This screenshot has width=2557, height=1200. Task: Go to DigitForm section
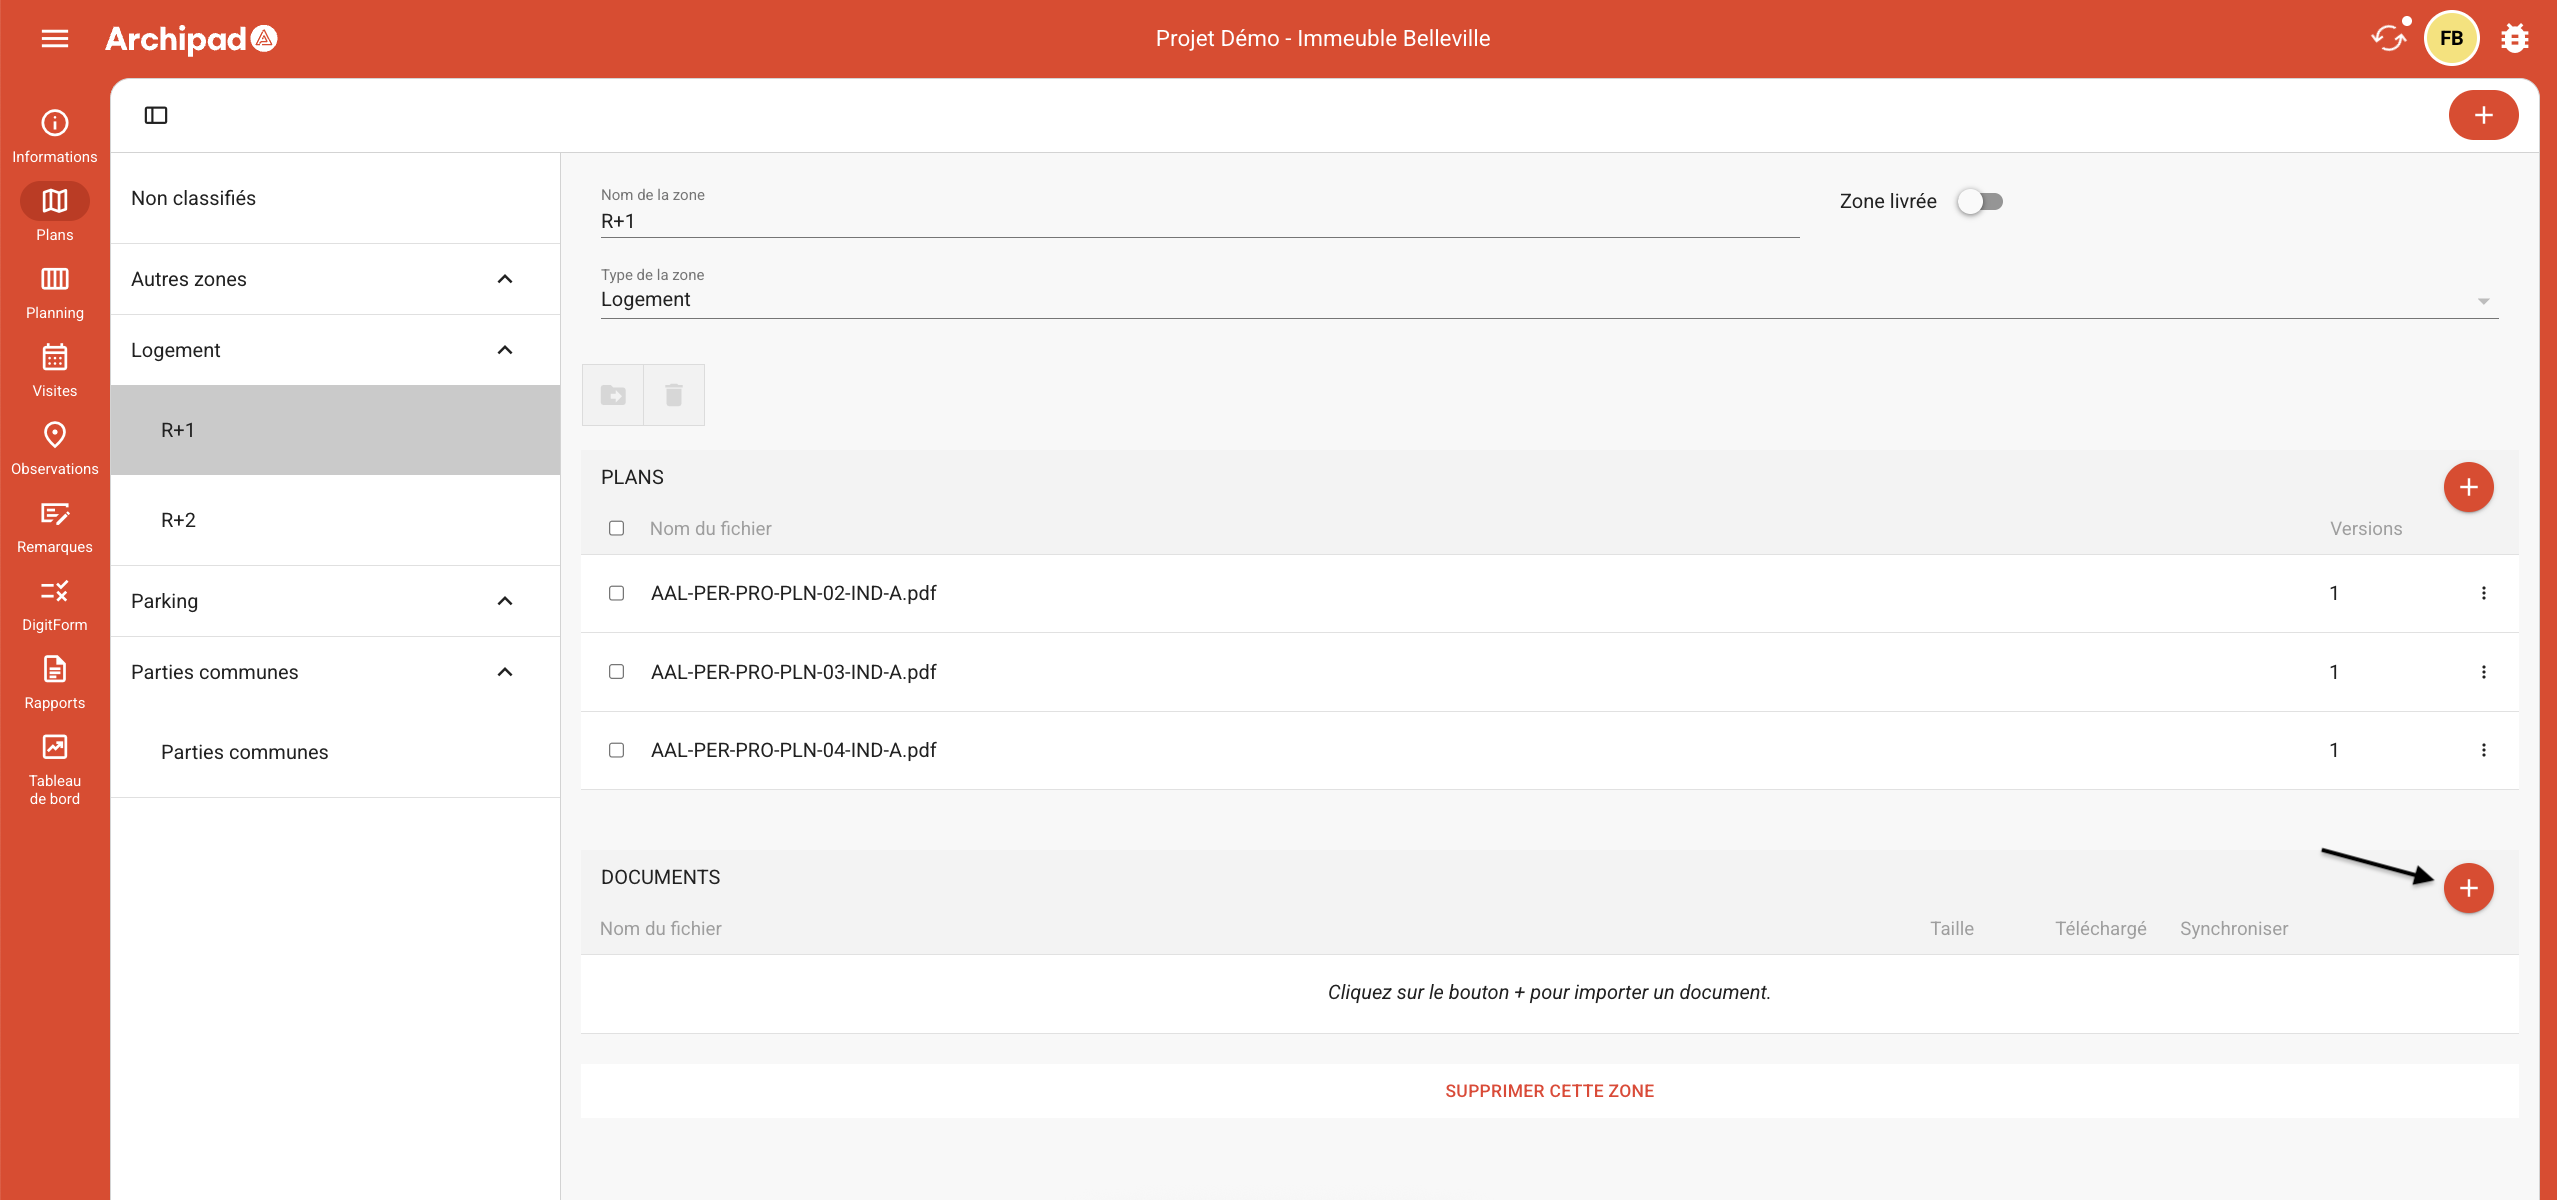click(55, 603)
